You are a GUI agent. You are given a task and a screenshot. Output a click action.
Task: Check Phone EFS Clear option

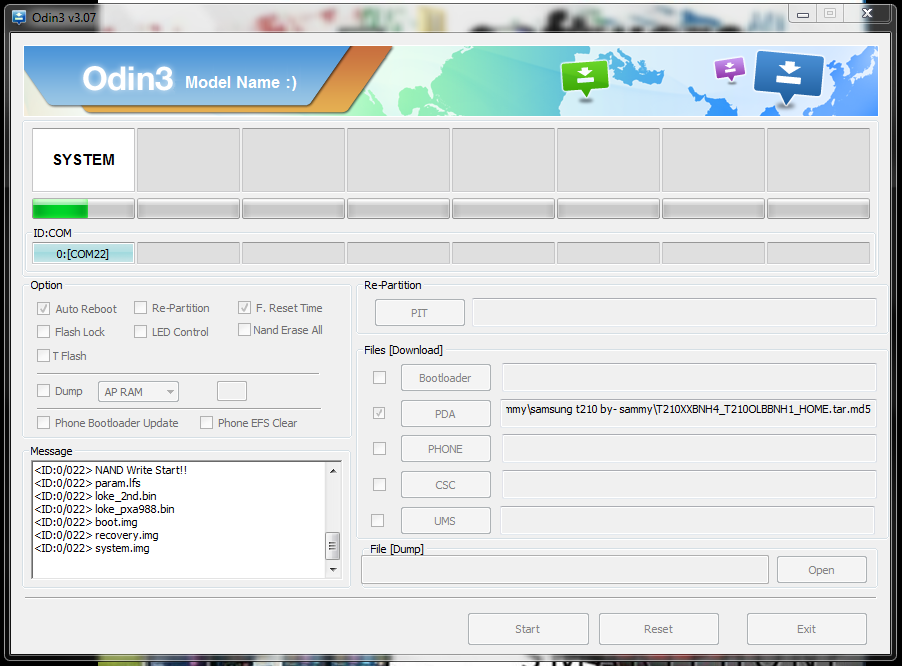tap(207, 423)
